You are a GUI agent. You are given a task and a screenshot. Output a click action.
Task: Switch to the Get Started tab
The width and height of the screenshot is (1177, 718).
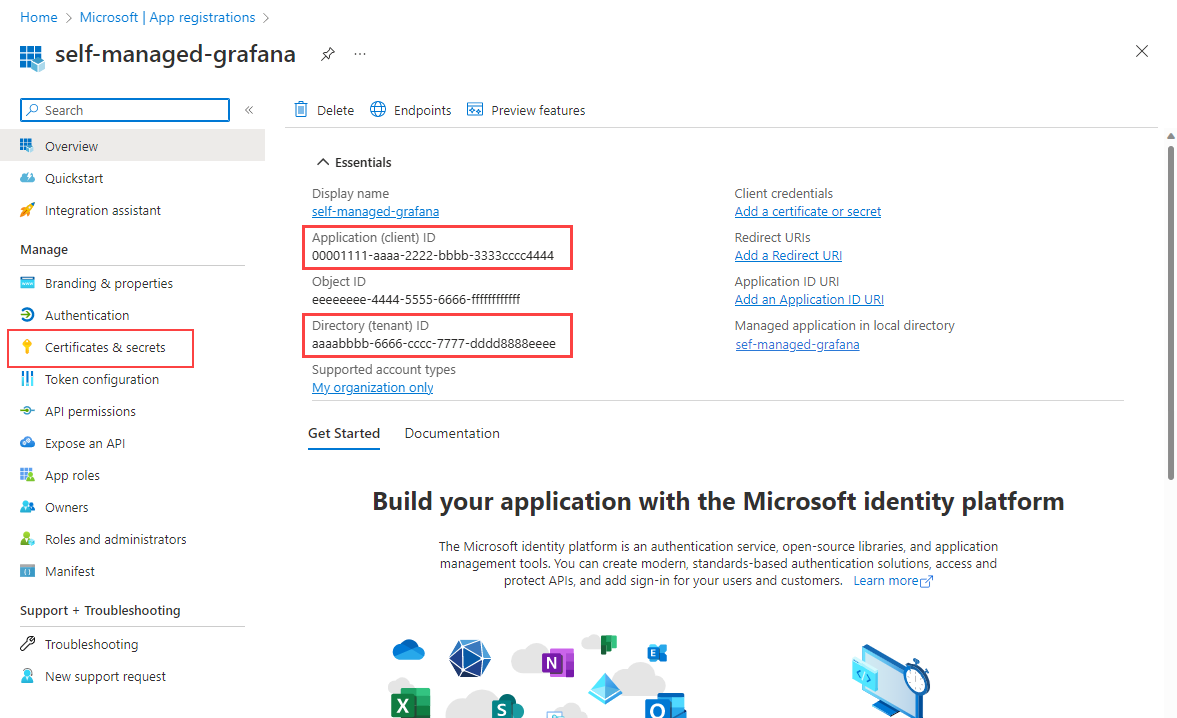pyautogui.click(x=344, y=433)
